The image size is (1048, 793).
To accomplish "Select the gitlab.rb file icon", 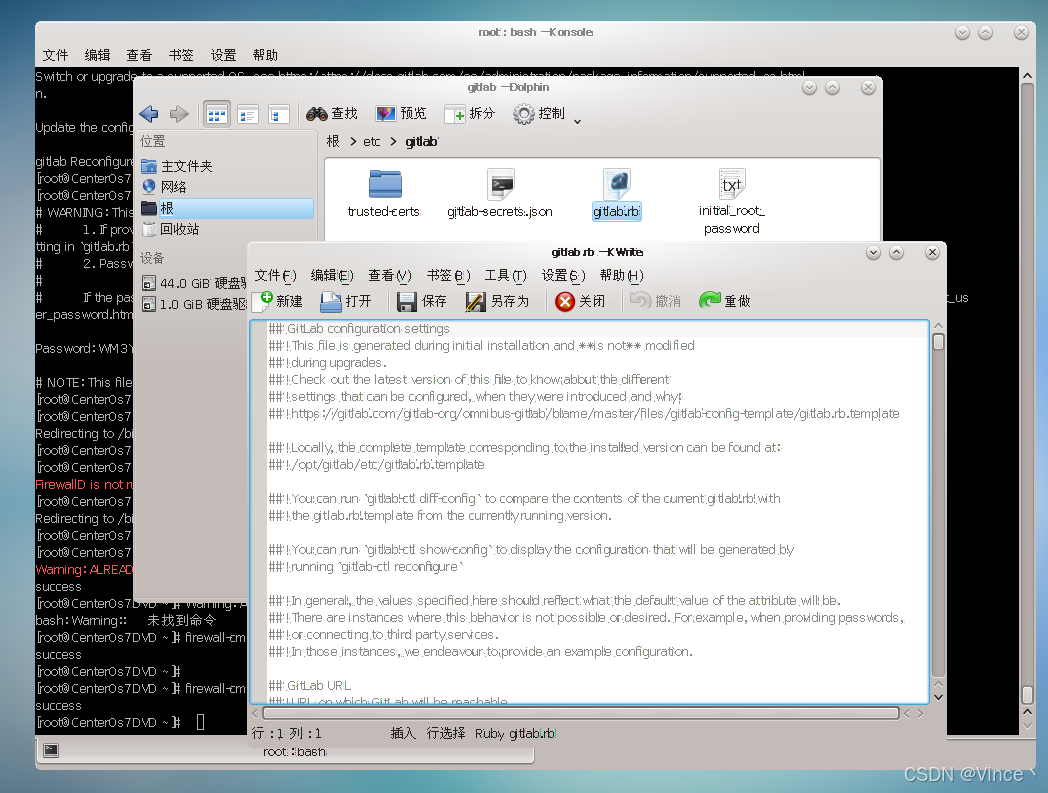I will 616,185.
